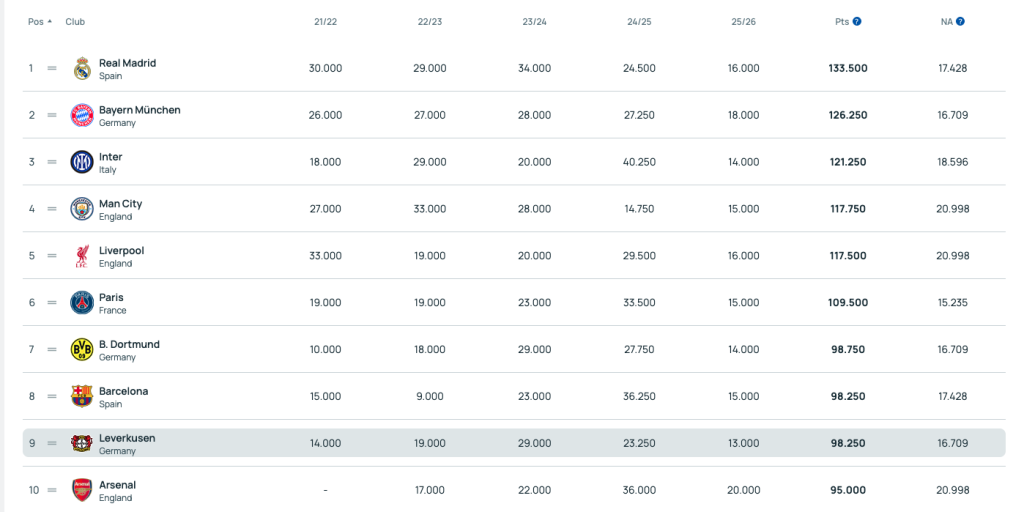
Task: Click the Arsenal club crest
Action: [x=82, y=490]
